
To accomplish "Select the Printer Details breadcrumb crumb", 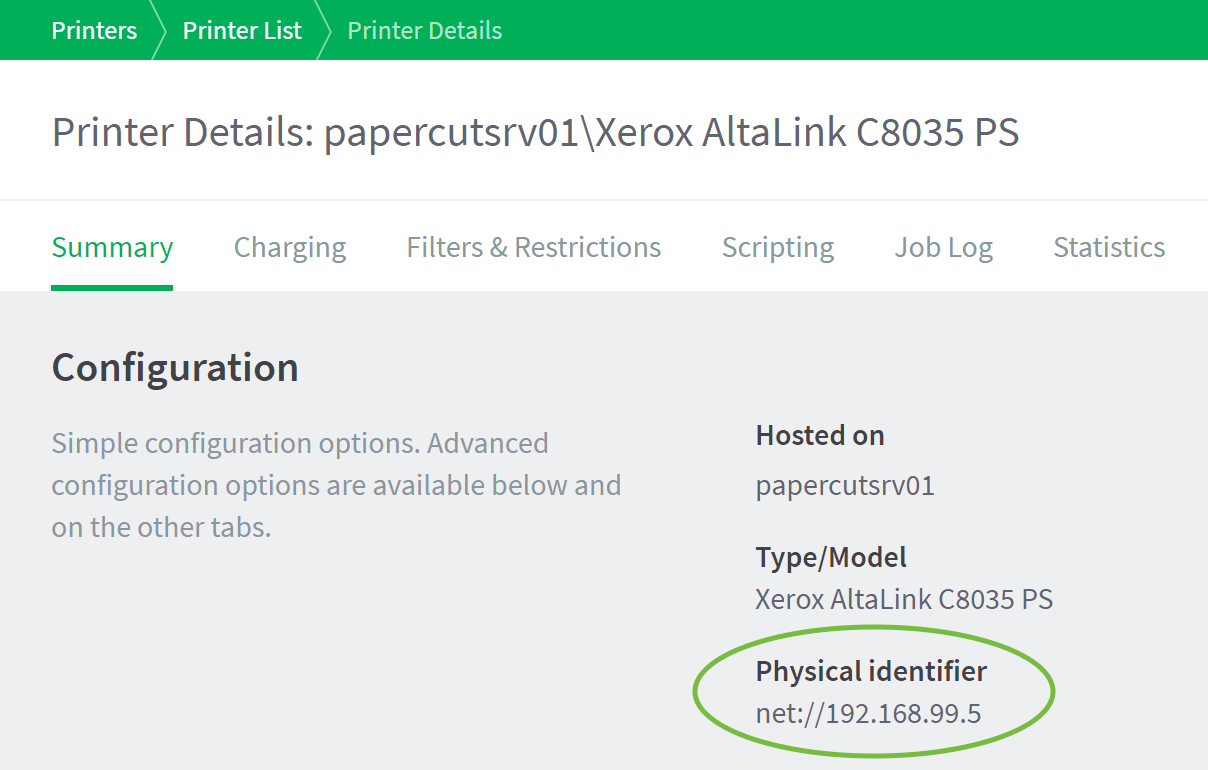I will (x=424, y=30).
